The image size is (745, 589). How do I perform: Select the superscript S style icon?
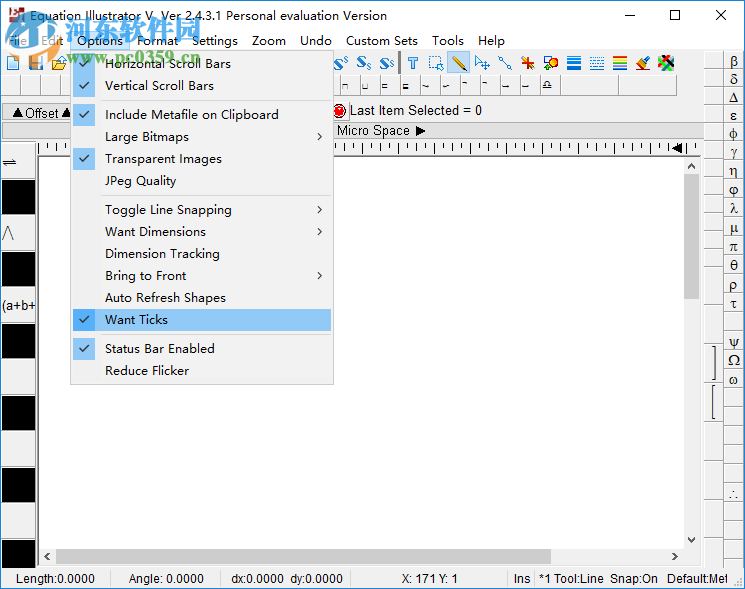click(341, 63)
